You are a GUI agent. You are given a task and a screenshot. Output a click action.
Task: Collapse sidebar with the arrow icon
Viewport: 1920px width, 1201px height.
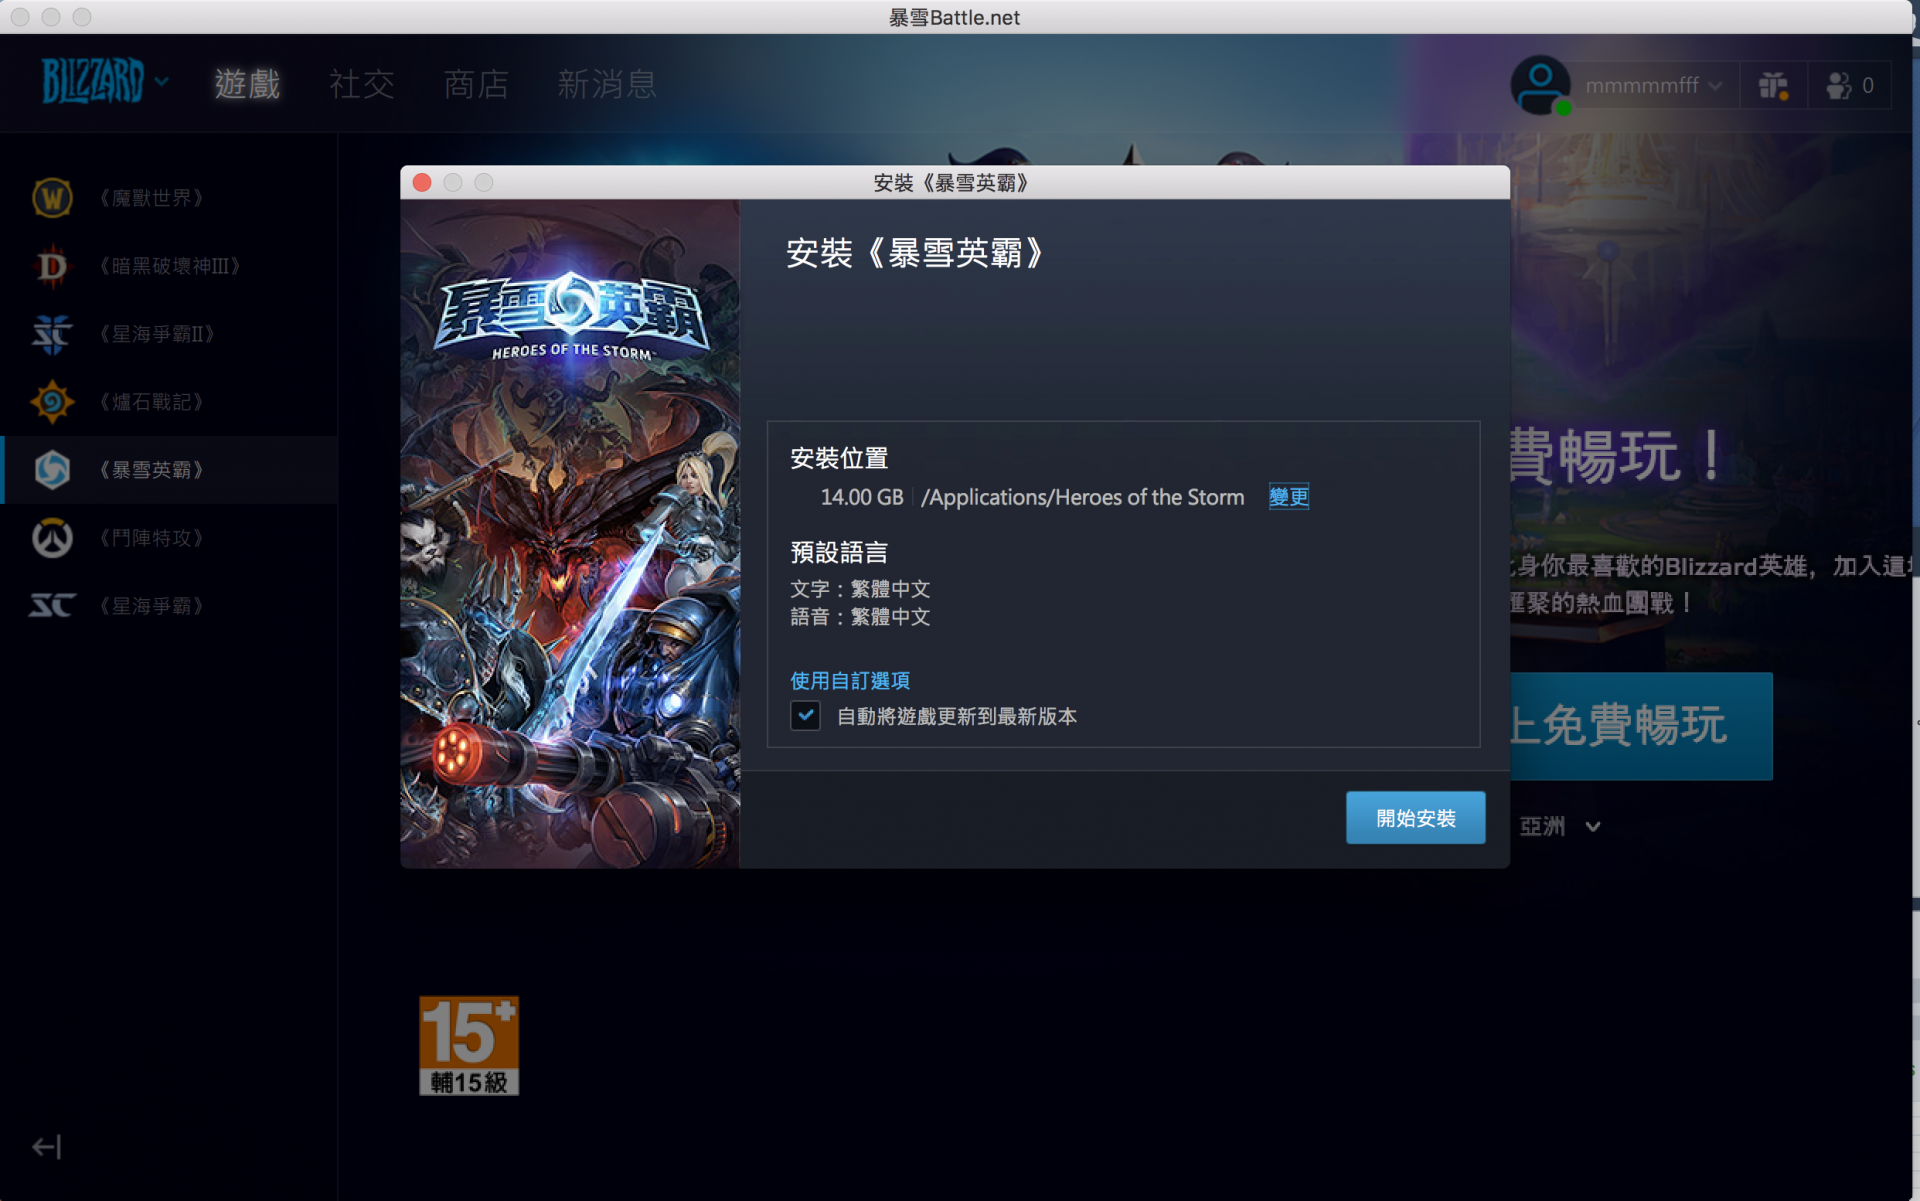click(x=46, y=1146)
